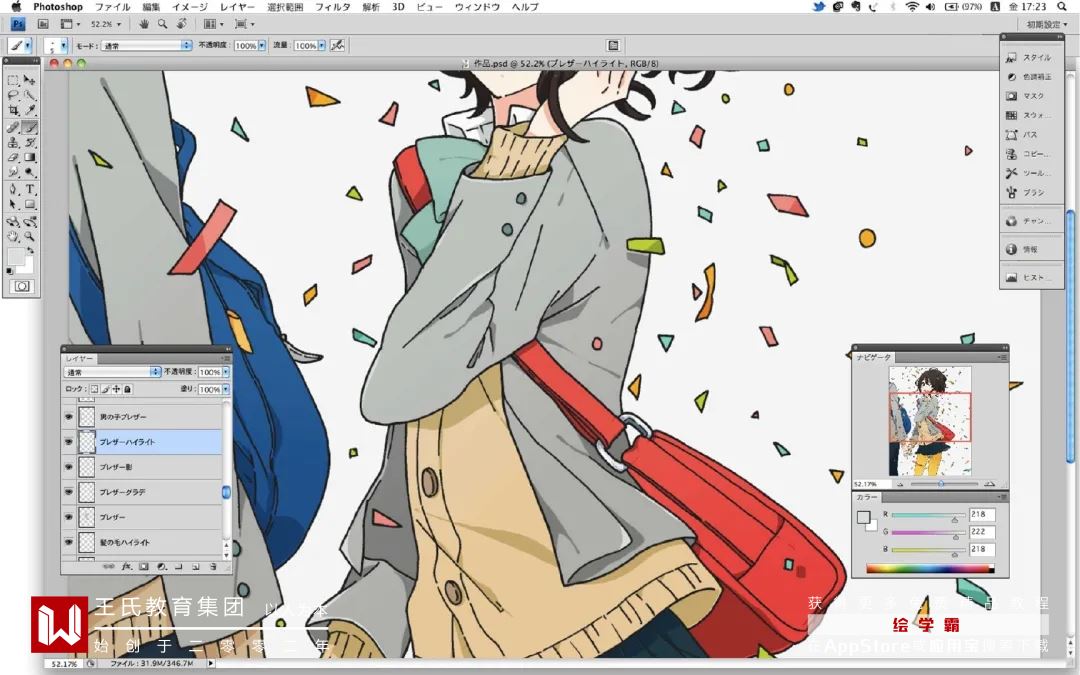This screenshot has width=1080, height=675.
Task: Open the brush opacity dropdown arrow
Action: (x=262, y=45)
